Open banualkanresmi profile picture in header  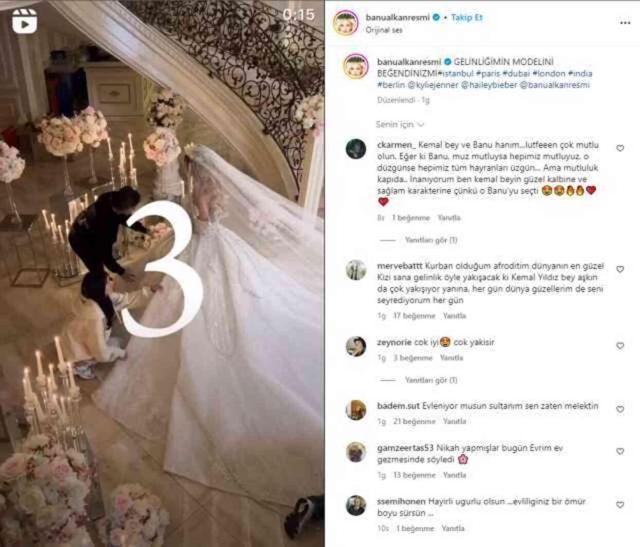346,23
